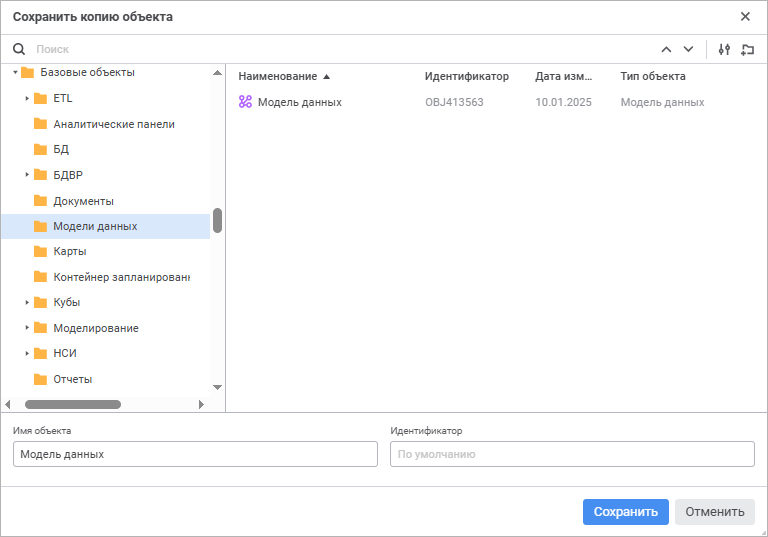Click the tree horizontal scrollbar thumb
The image size is (768, 537).
click(72, 404)
